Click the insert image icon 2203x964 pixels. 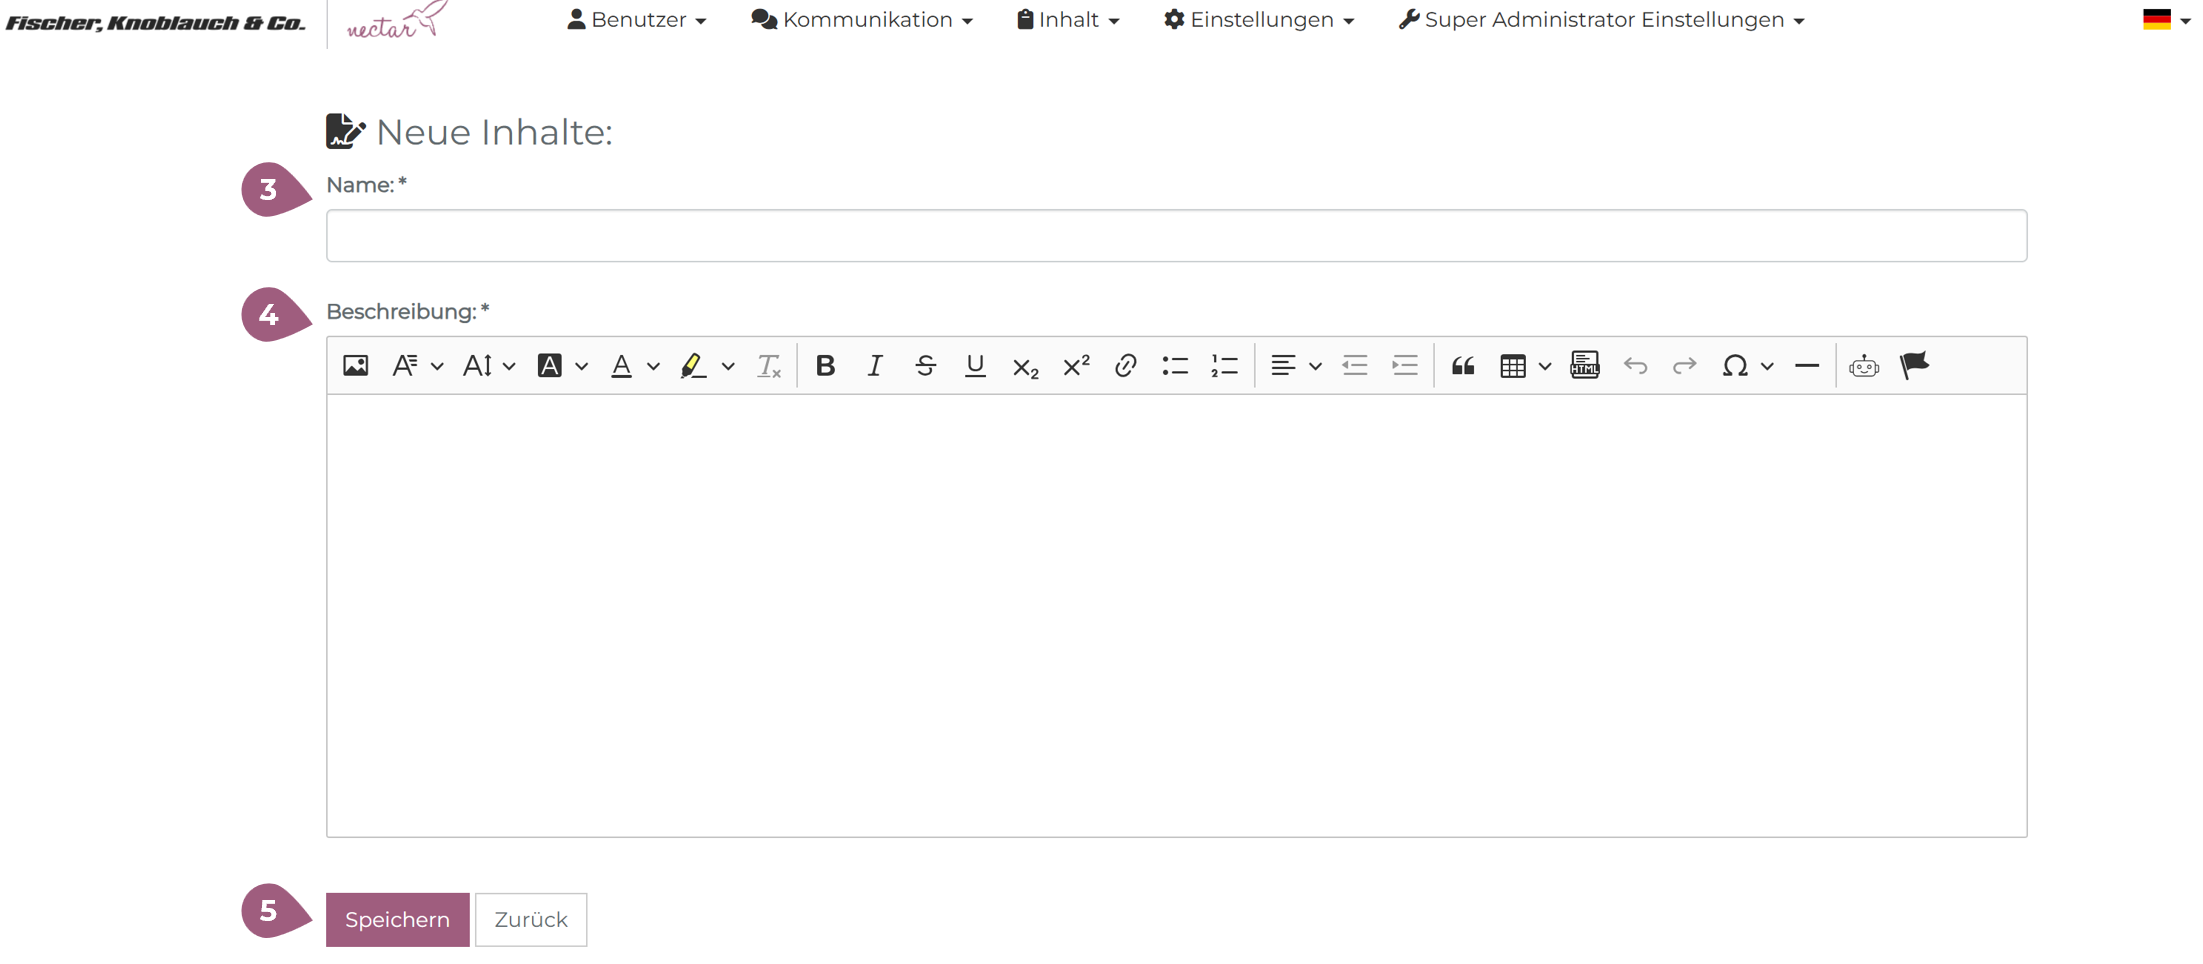(355, 366)
